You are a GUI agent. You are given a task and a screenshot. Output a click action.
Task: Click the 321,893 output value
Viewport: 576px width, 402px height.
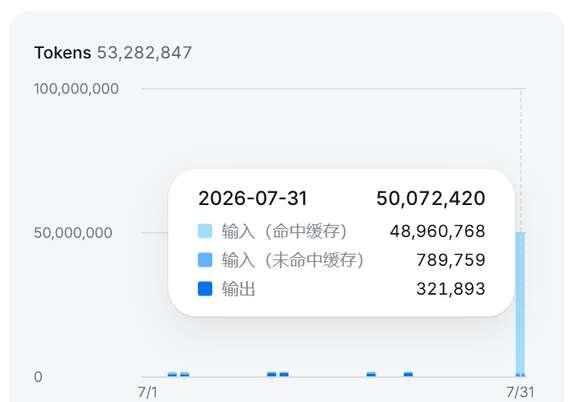[451, 289]
